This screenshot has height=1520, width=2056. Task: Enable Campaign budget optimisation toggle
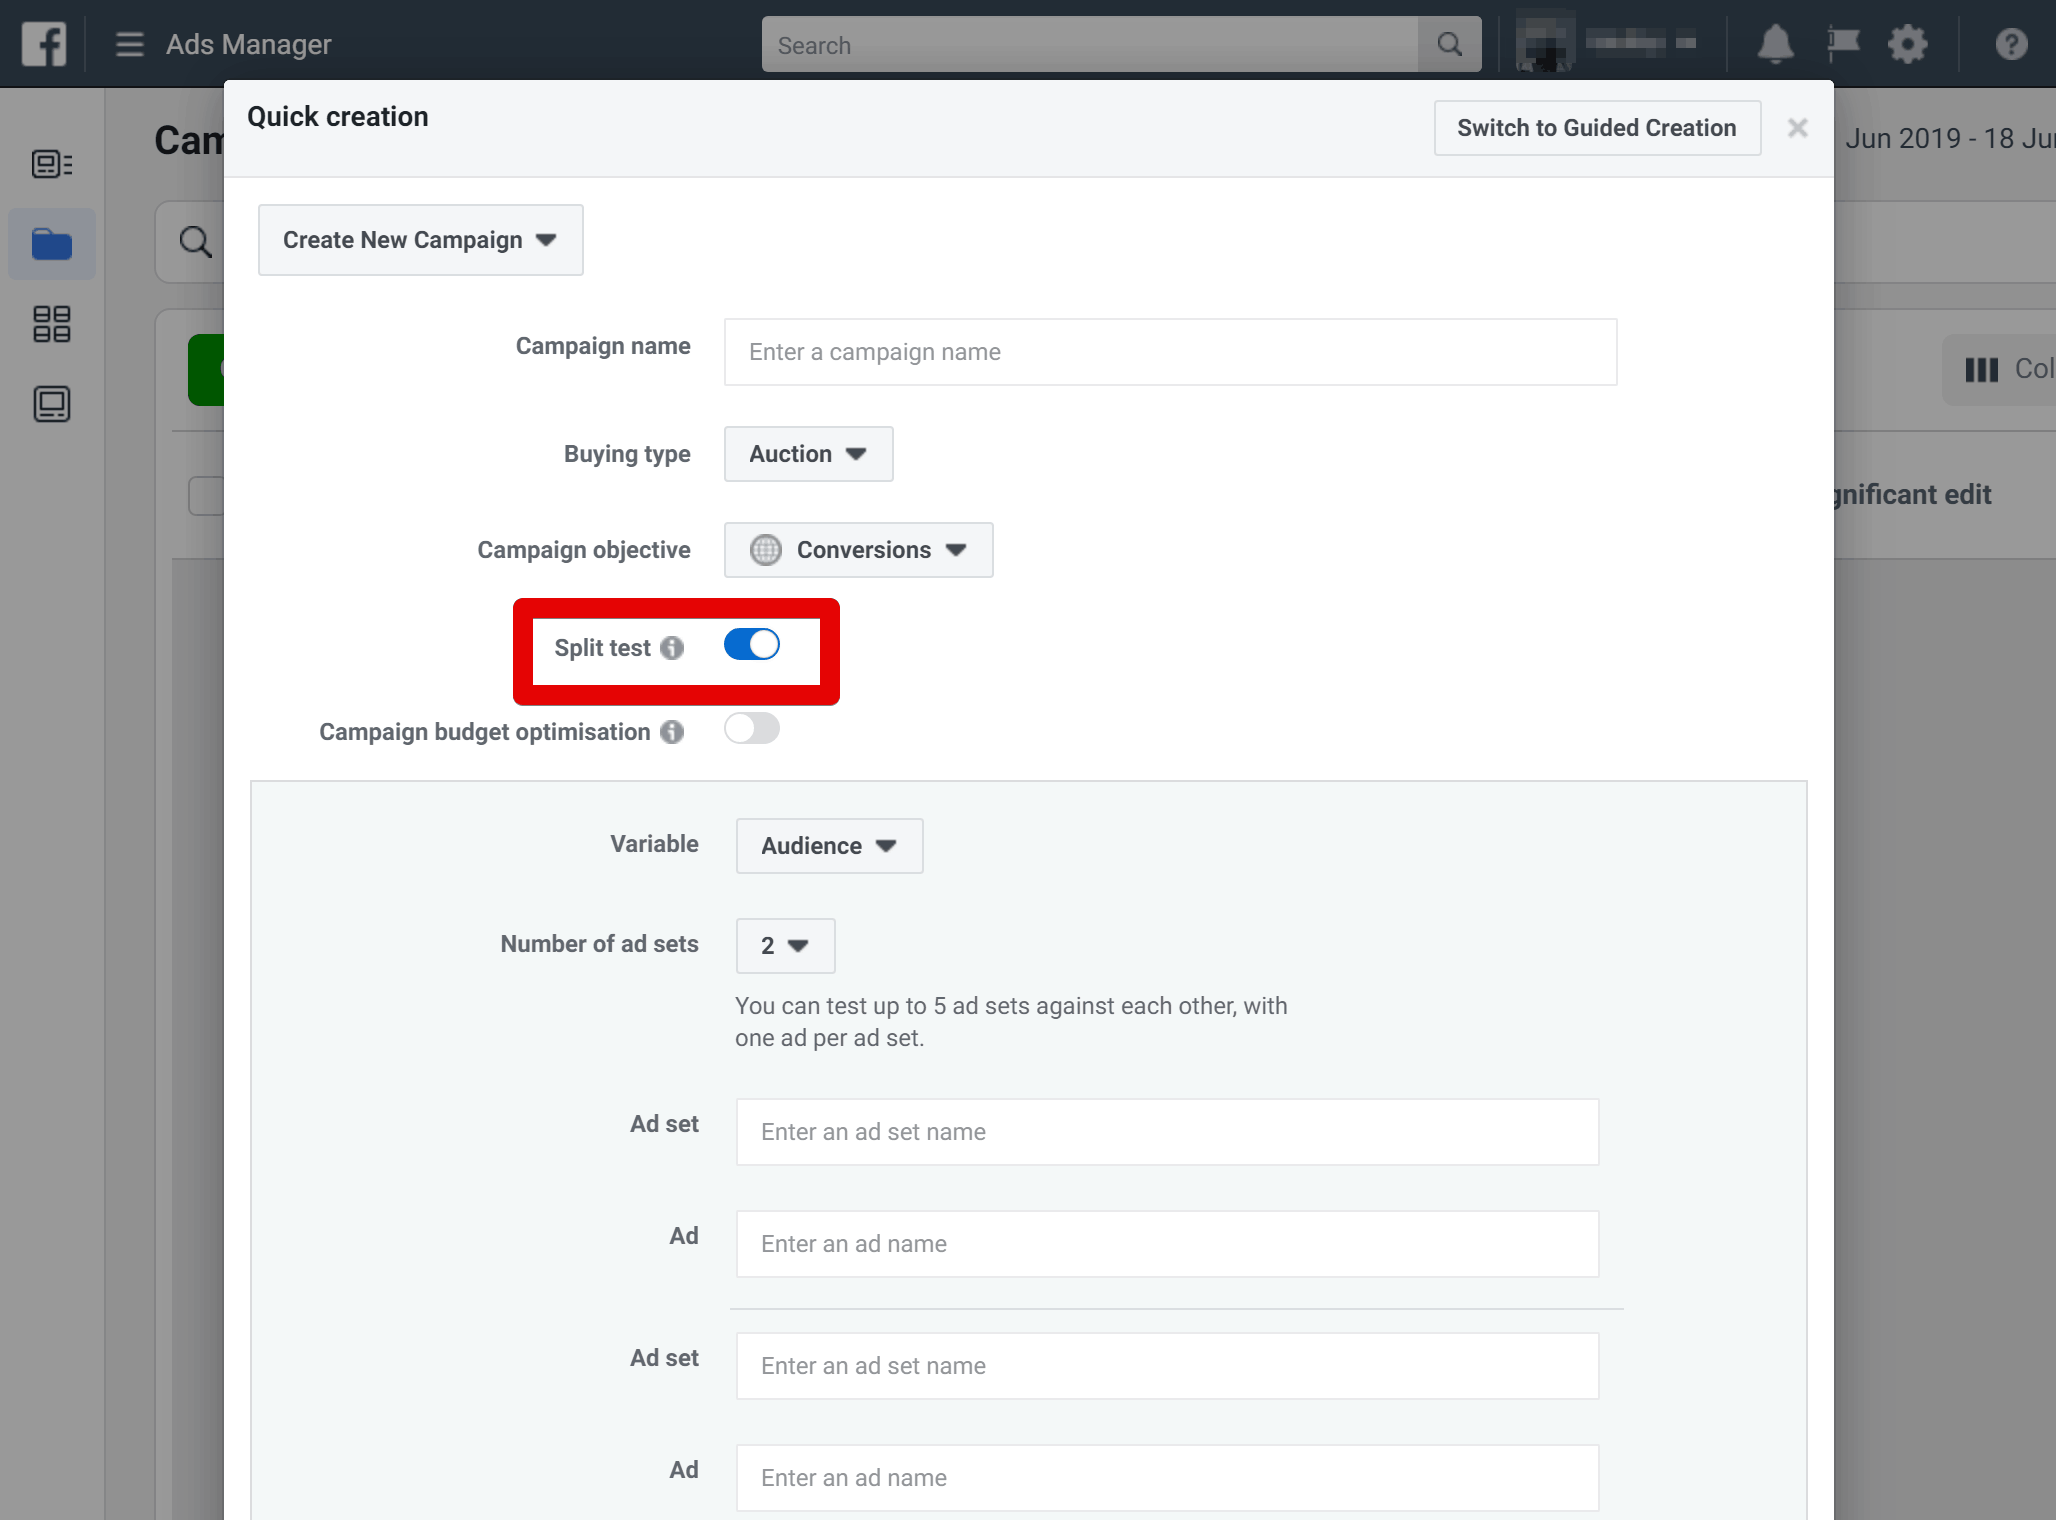click(x=752, y=729)
